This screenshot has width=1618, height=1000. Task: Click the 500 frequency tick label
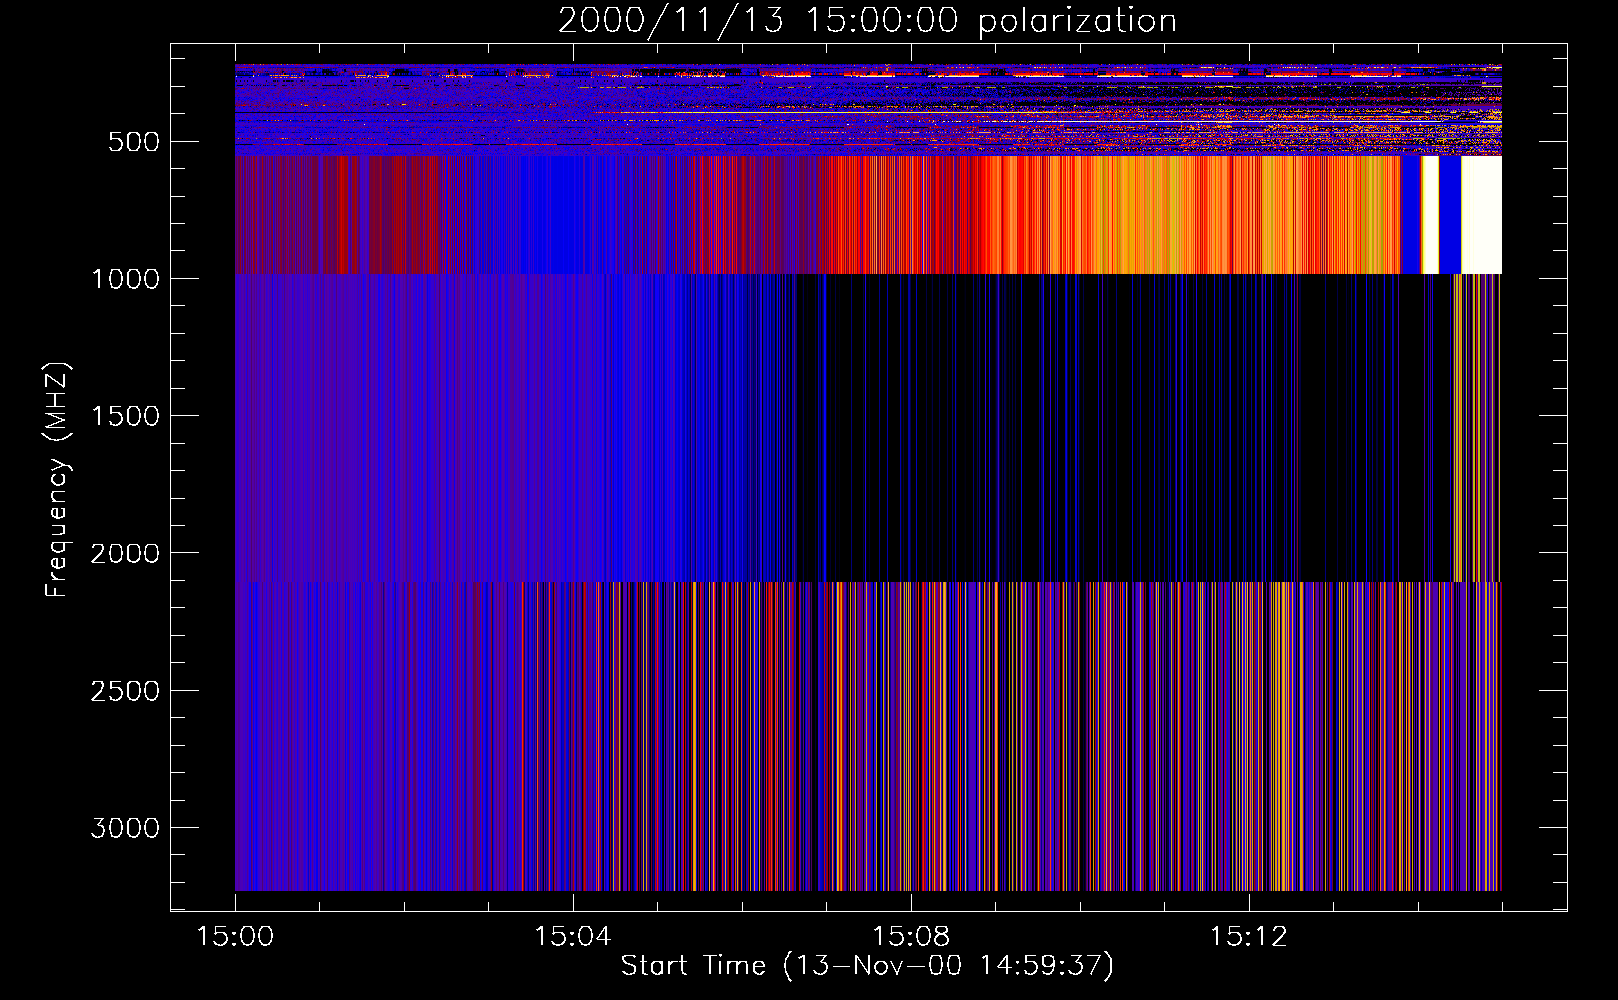tap(134, 142)
